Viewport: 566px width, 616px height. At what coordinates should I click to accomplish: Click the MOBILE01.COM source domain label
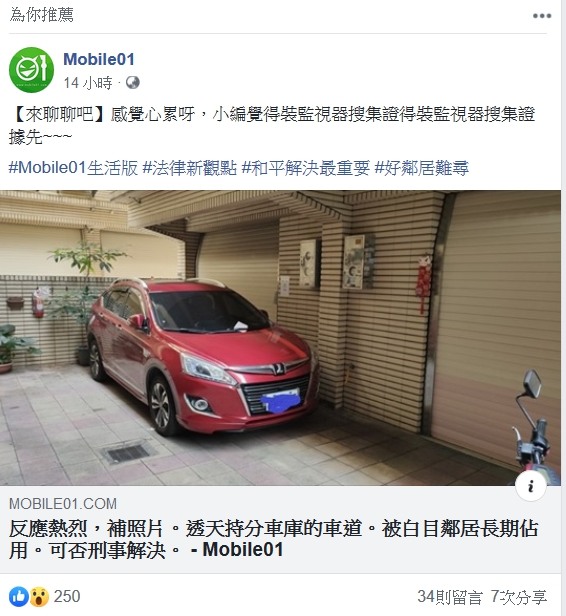[x=63, y=504]
